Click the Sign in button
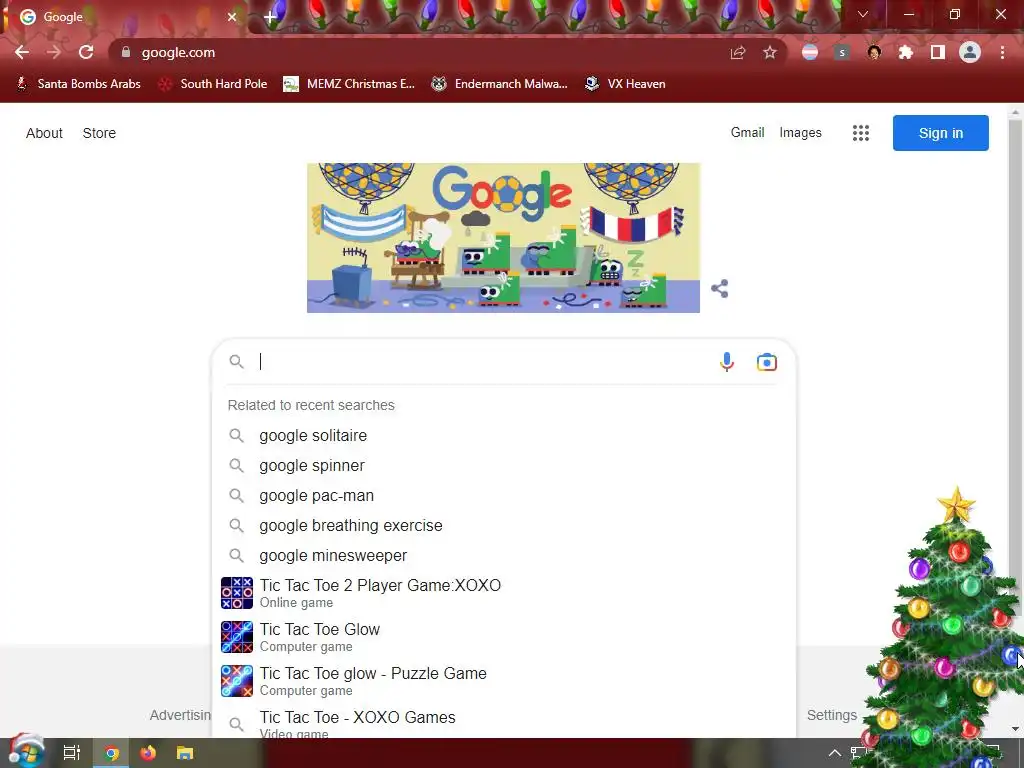This screenshot has width=1024, height=768. [940, 133]
